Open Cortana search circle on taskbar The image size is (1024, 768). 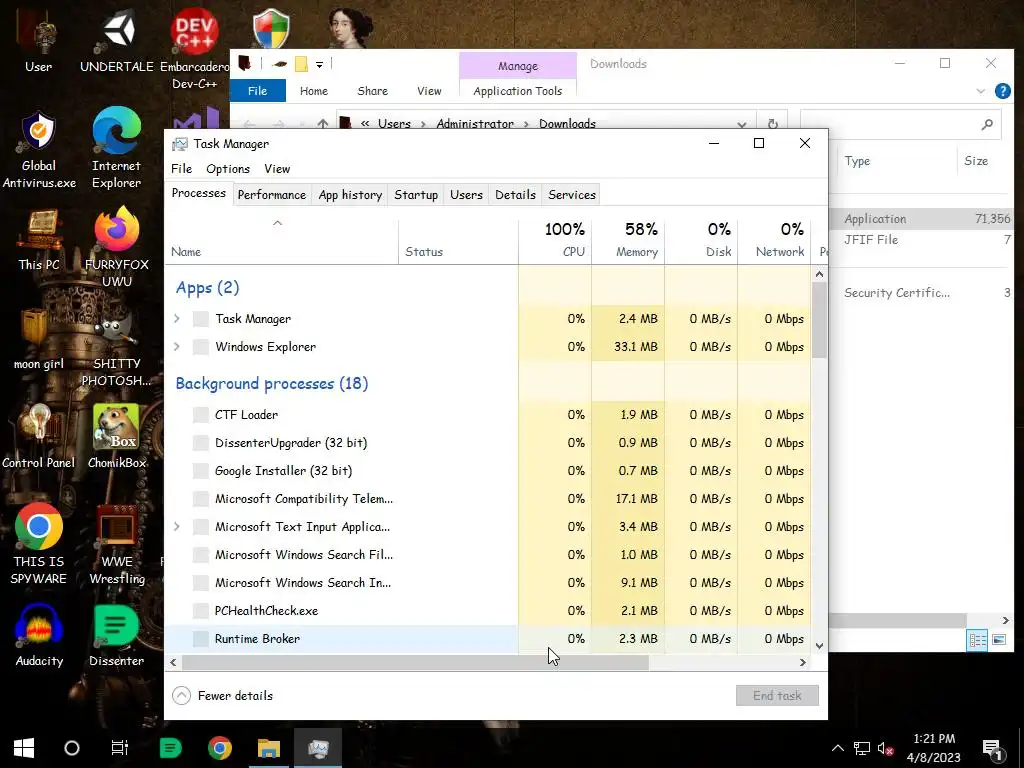click(72, 748)
